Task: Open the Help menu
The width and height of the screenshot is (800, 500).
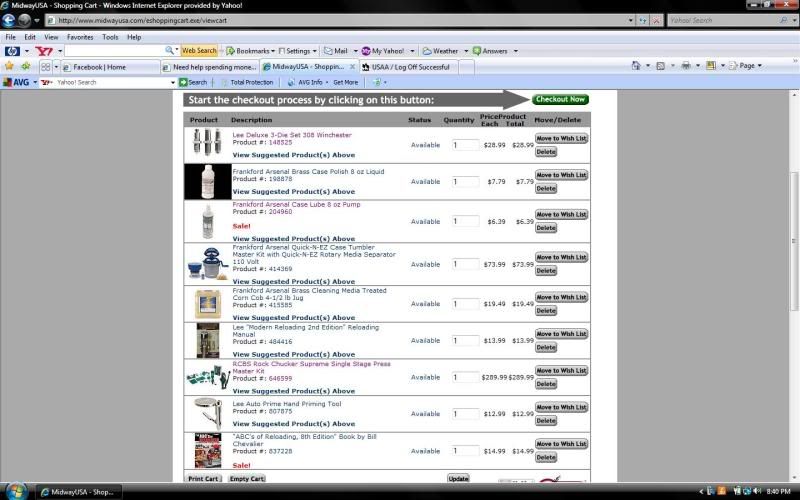Action: tap(134, 37)
